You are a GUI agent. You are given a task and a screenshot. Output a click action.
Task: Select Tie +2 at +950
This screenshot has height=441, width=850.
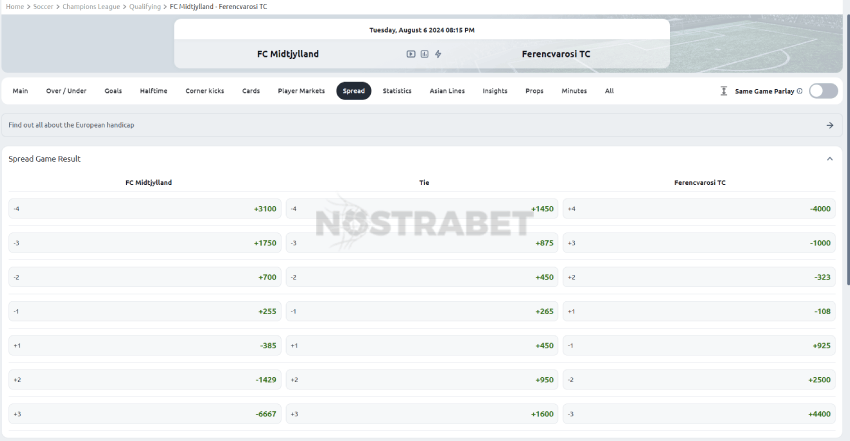point(422,379)
